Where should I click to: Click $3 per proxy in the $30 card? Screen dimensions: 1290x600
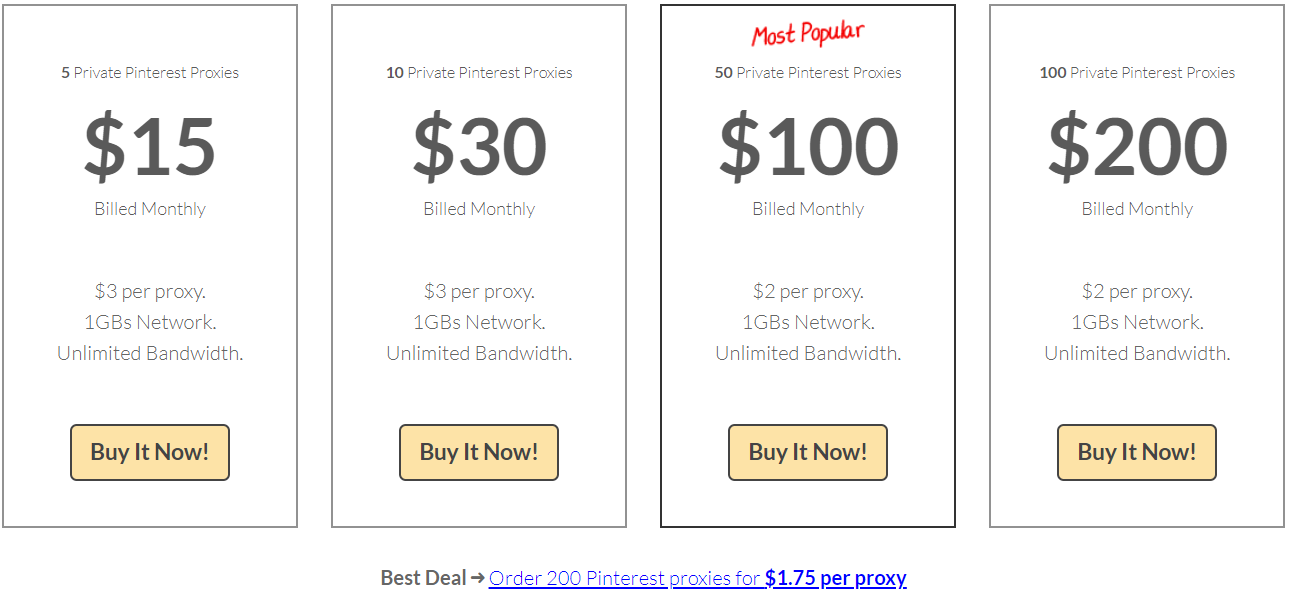(479, 292)
